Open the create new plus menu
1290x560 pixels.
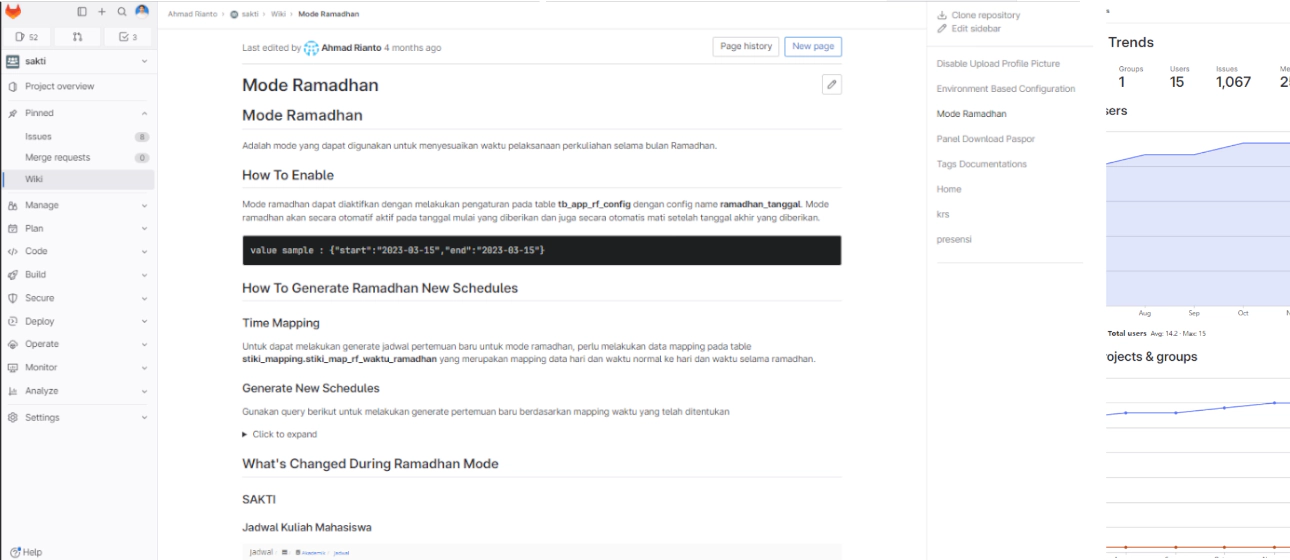pyautogui.click(x=102, y=12)
